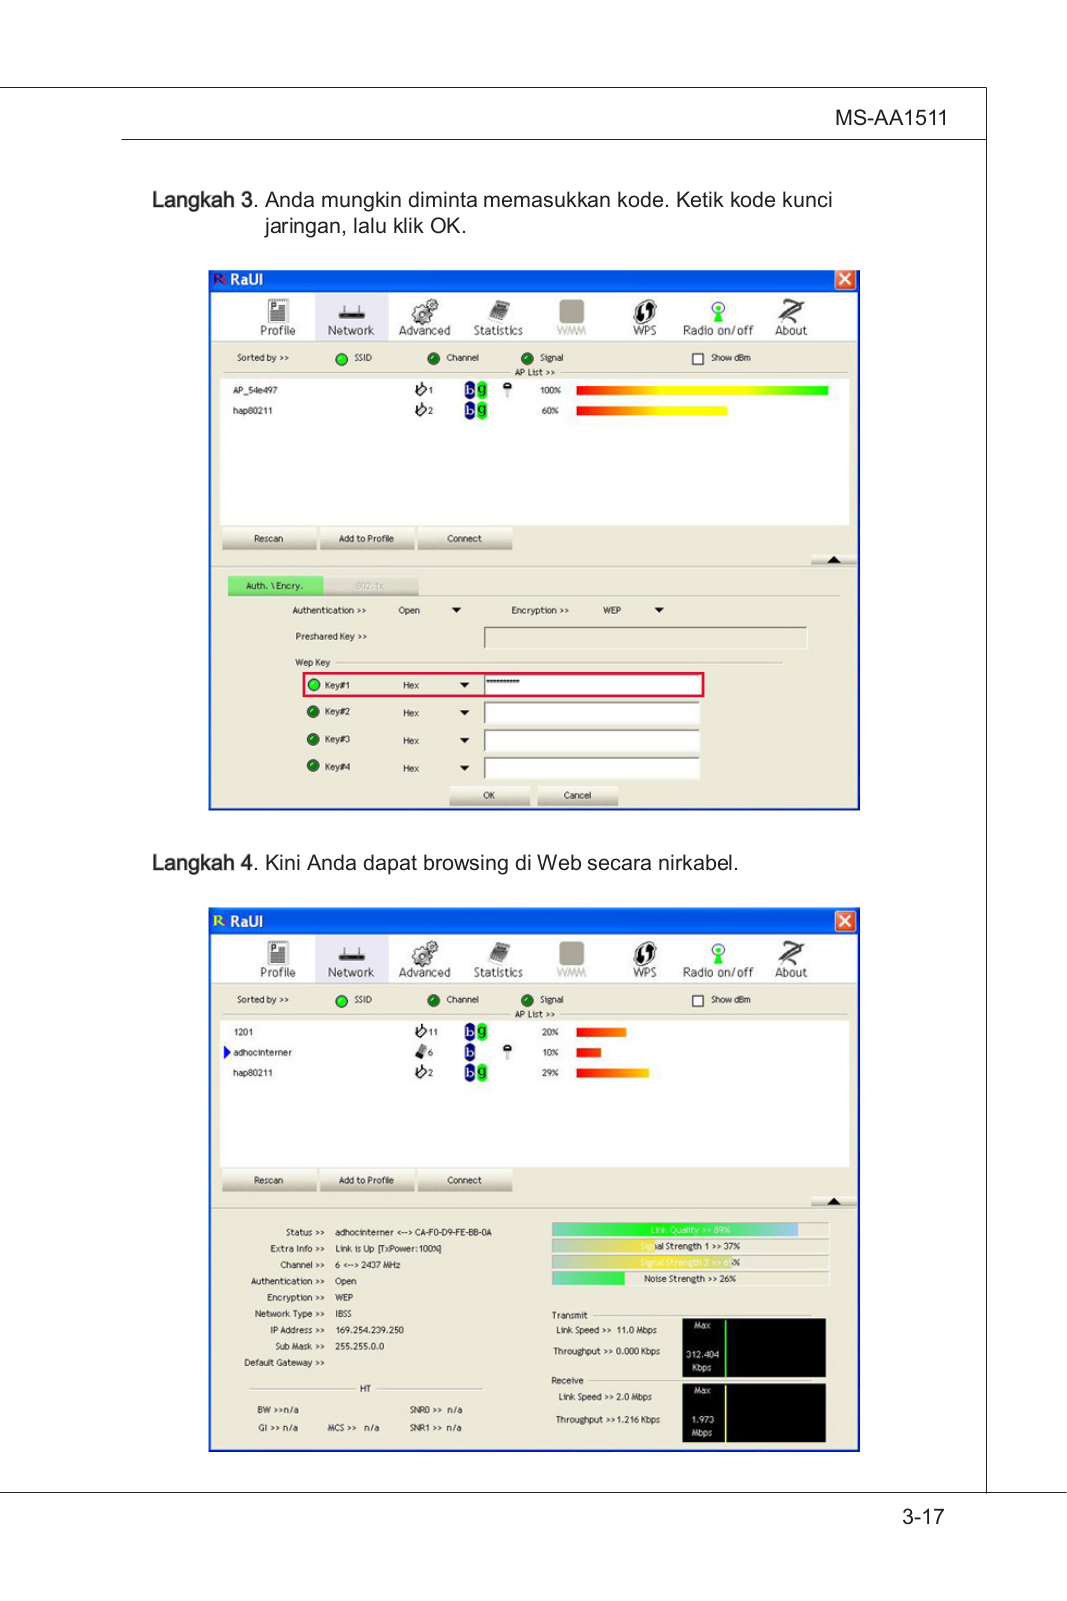Enable Show dBm in lower RaUI window
The width and height of the screenshot is (1067, 1601).
[x=698, y=1000]
